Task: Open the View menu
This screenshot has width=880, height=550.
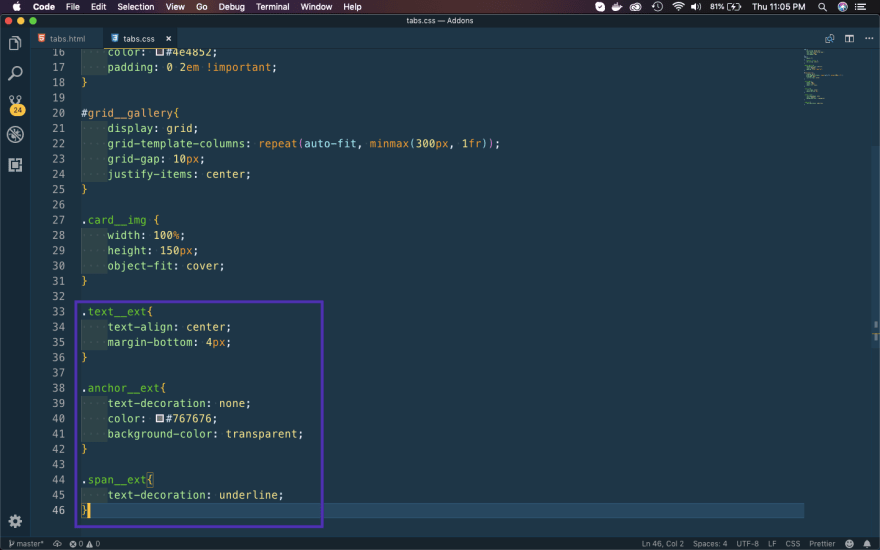Action: (175, 7)
